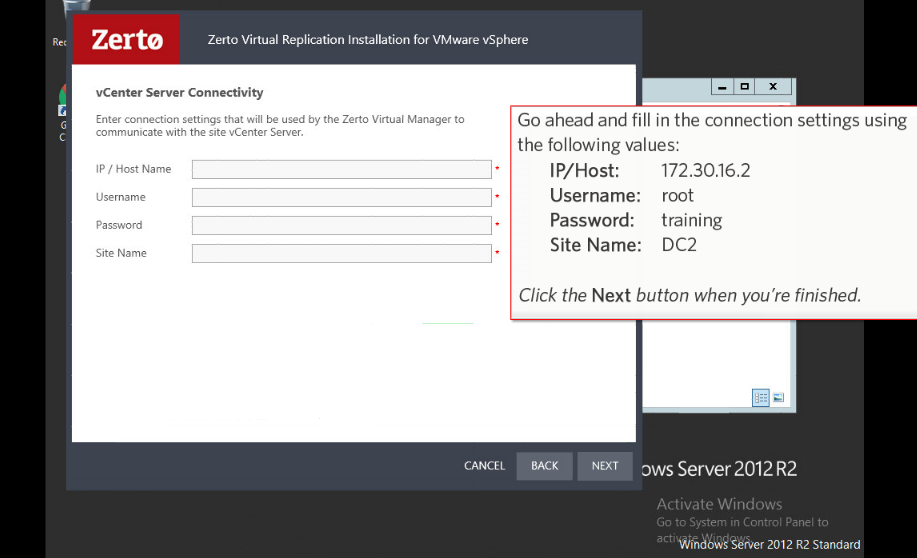The image size is (917, 558).
Task: Maximize the background Explorer window
Action: [x=745, y=88]
